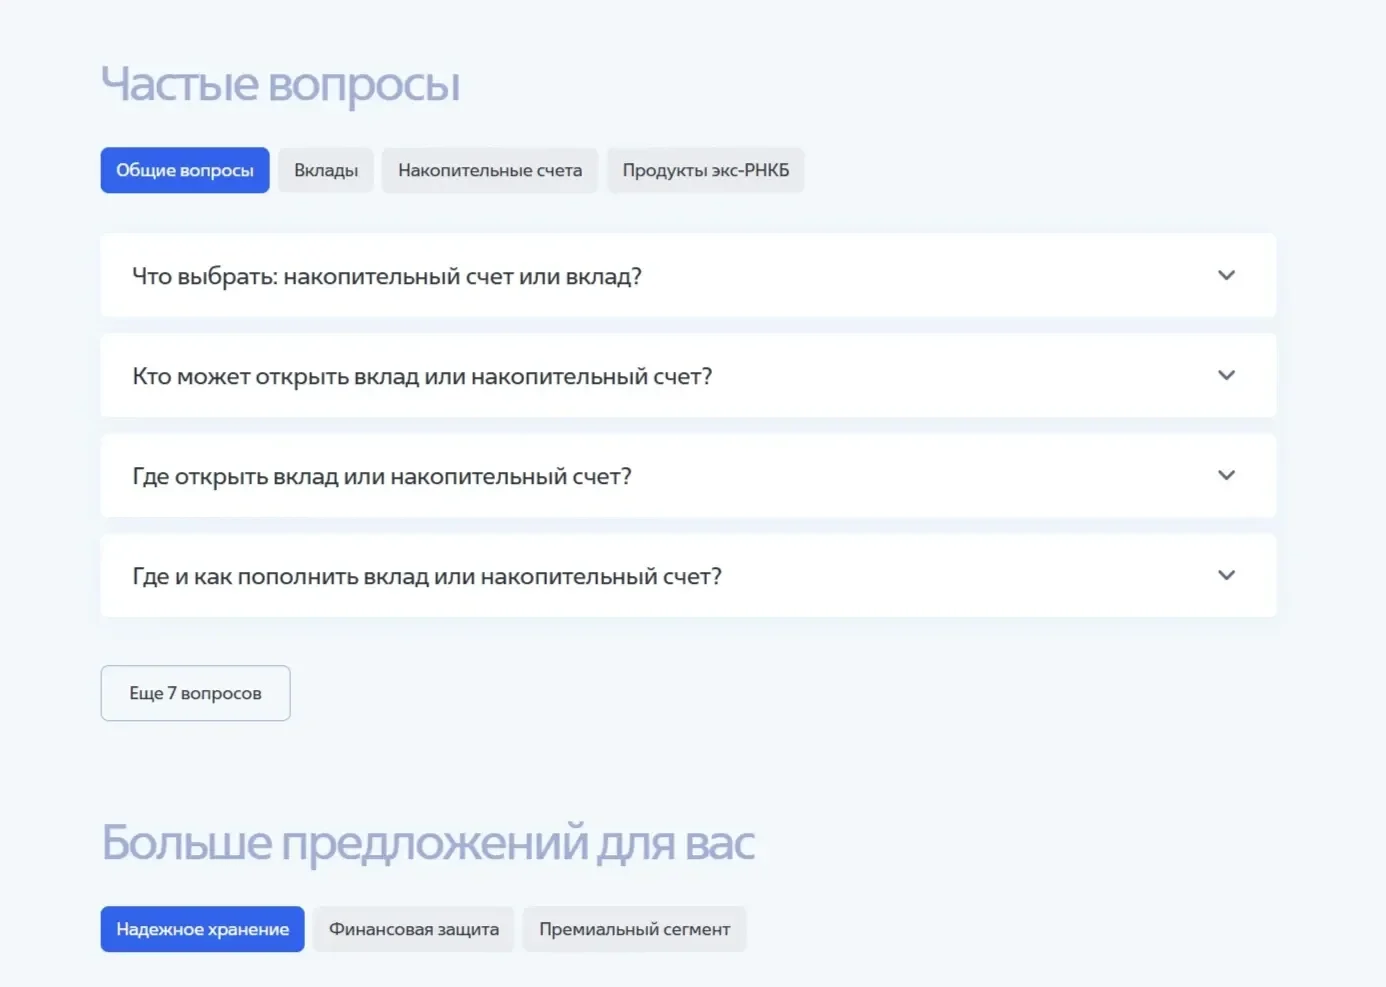Click the Больше предложений для вас heading
The height and width of the screenshot is (987, 1386).
coord(428,843)
